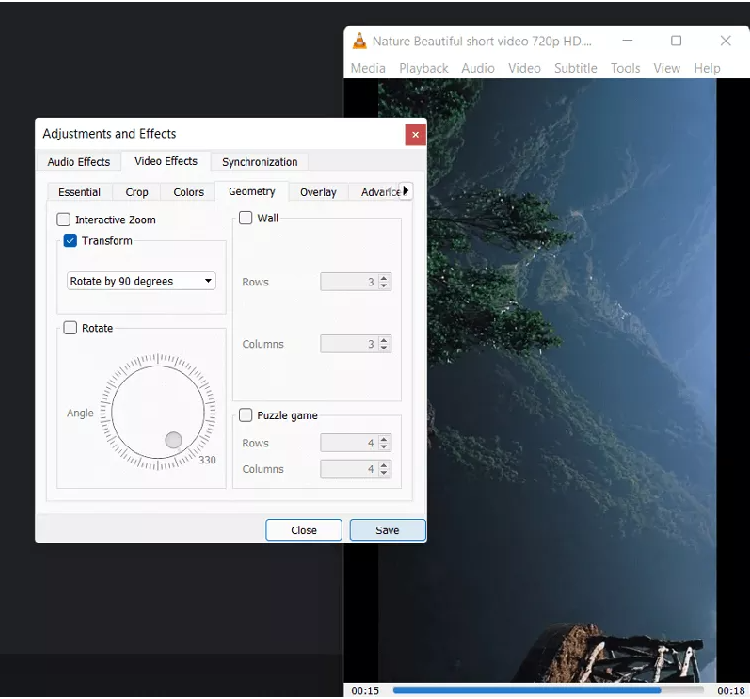Uncheck the Transform checkbox
The width and height of the screenshot is (750, 699).
[x=71, y=241]
